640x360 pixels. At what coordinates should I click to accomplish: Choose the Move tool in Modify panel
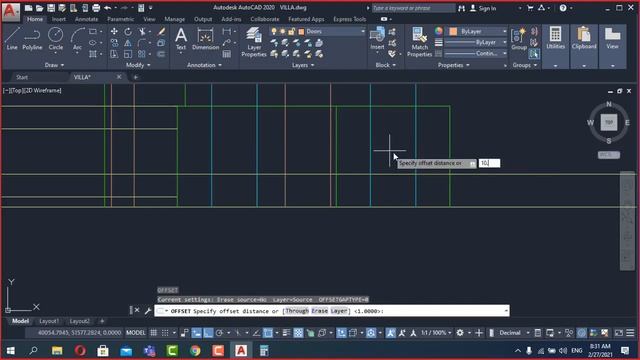point(114,31)
